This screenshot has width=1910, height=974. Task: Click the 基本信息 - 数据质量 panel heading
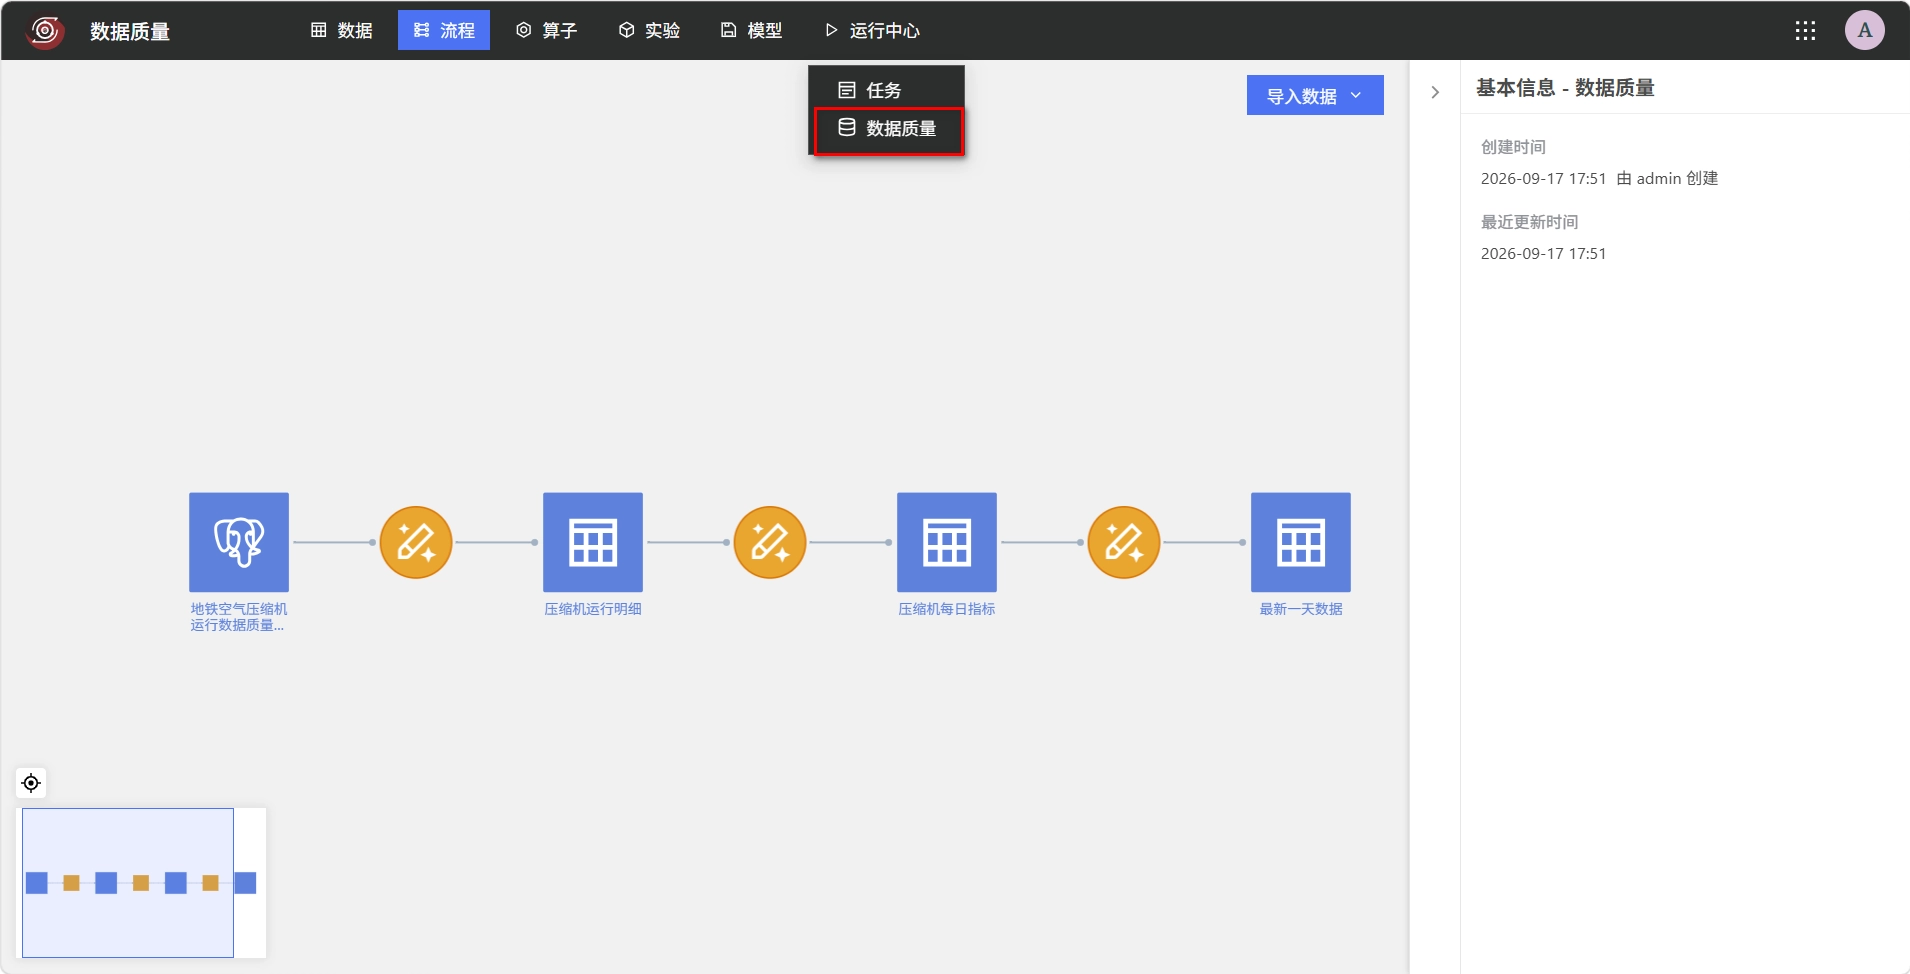1565,88
